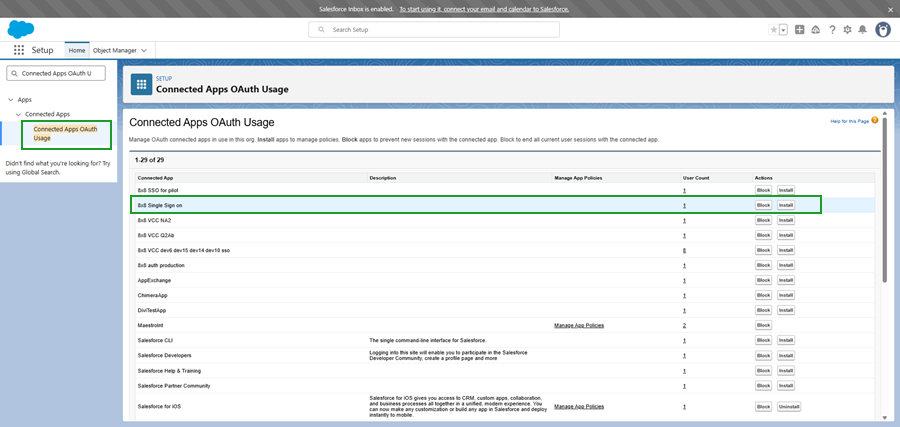Block the 8x8 Single Sign on app
Screen dimensions: 900x427
pos(763,205)
